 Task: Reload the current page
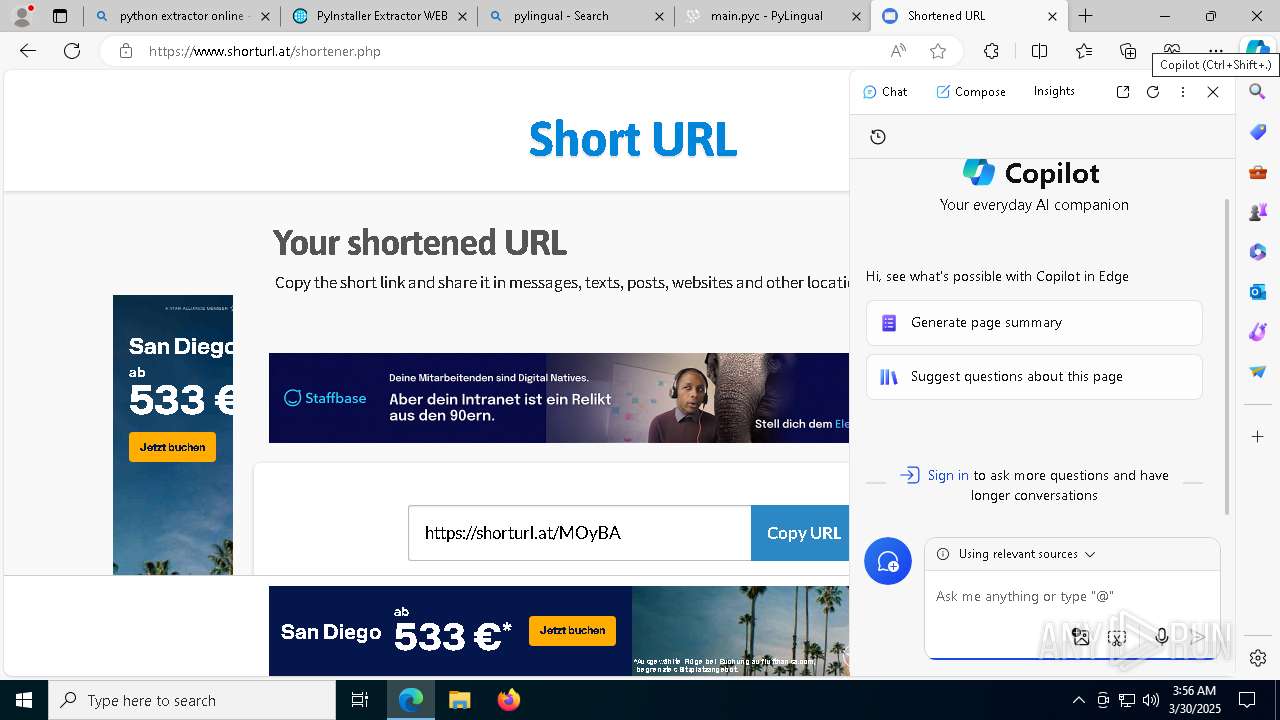tap(72, 51)
